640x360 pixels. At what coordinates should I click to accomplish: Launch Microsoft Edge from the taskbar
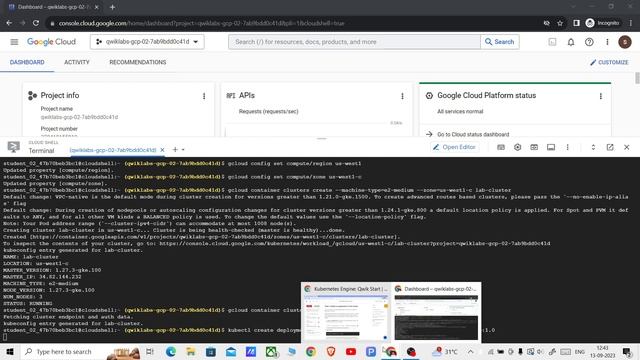[x=171, y=351]
